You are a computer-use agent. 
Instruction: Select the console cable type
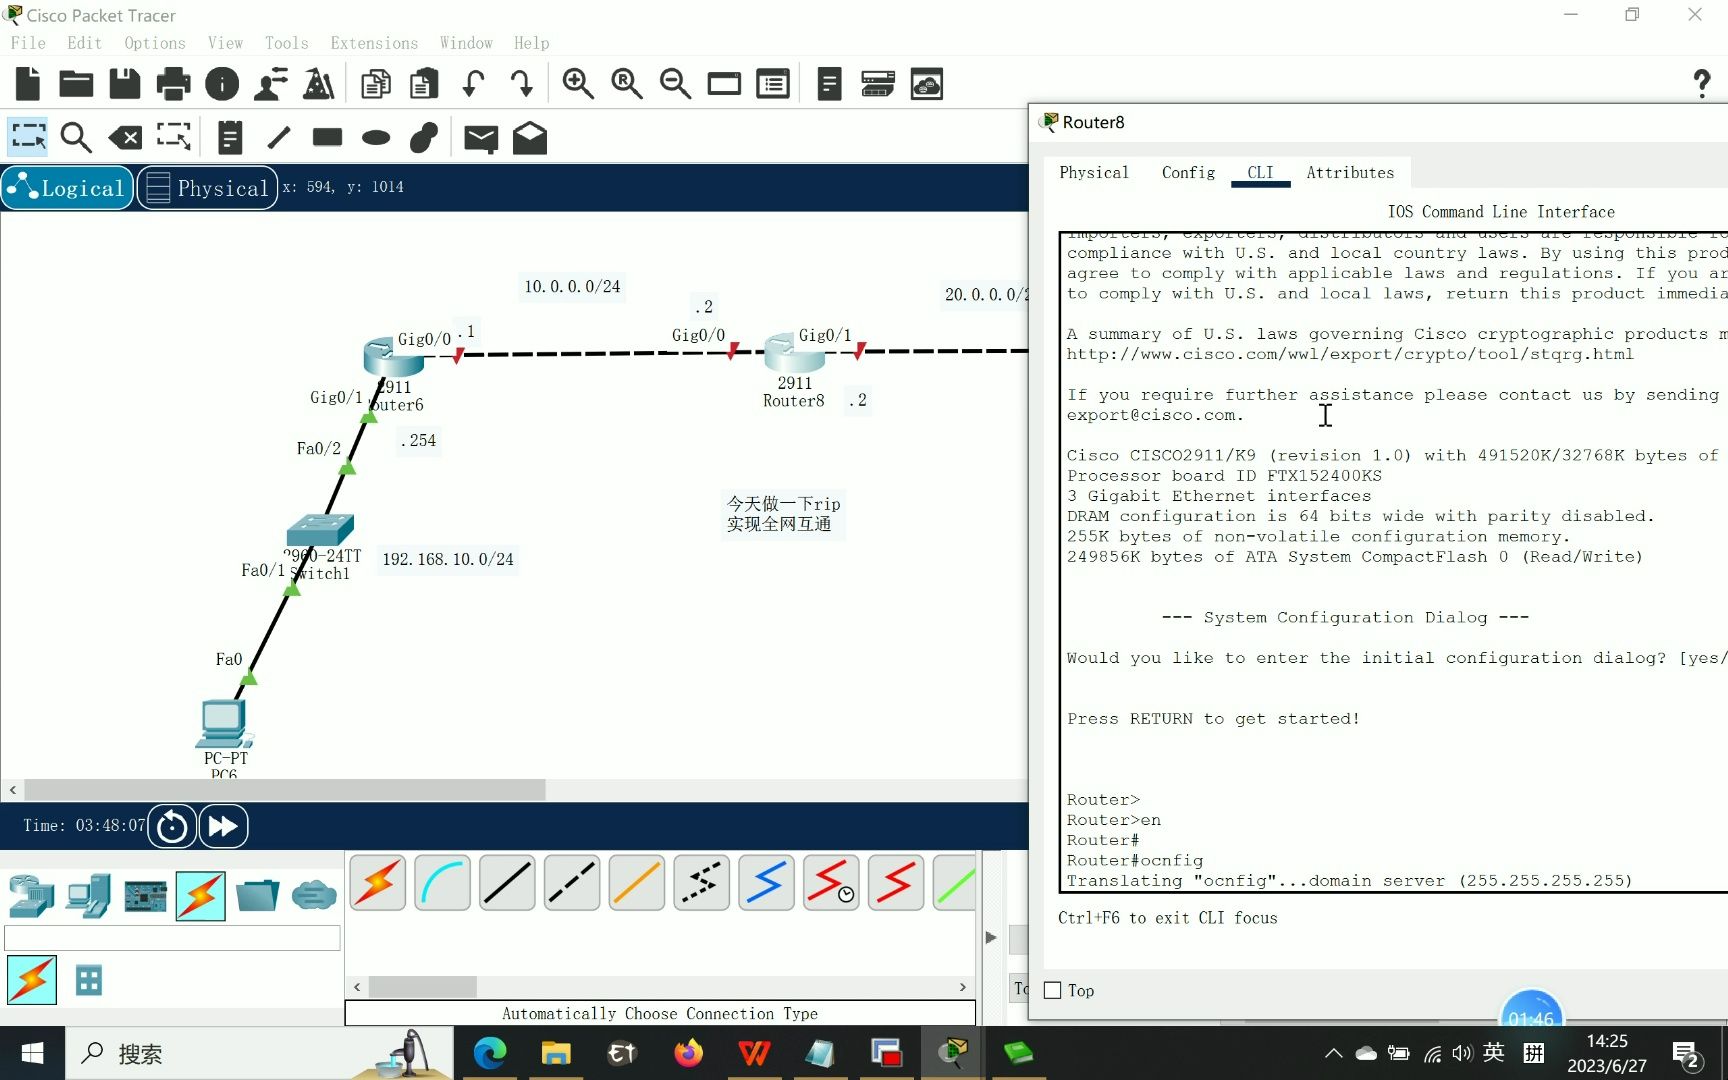click(442, 883)
